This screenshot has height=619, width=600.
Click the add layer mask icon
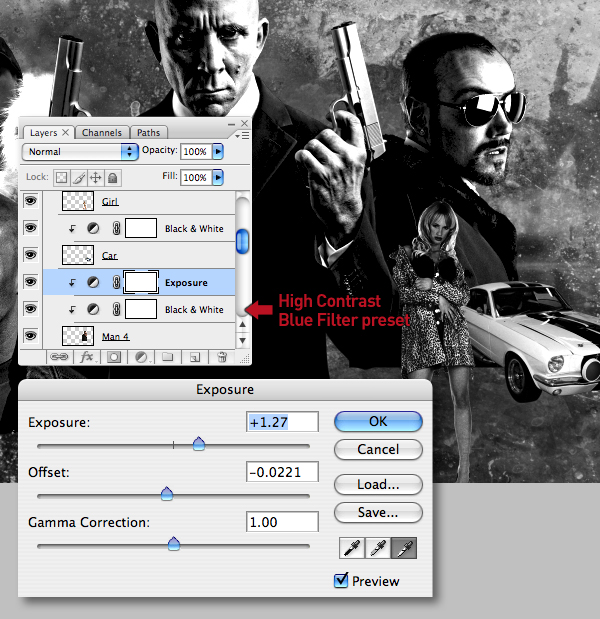[114, 357]
